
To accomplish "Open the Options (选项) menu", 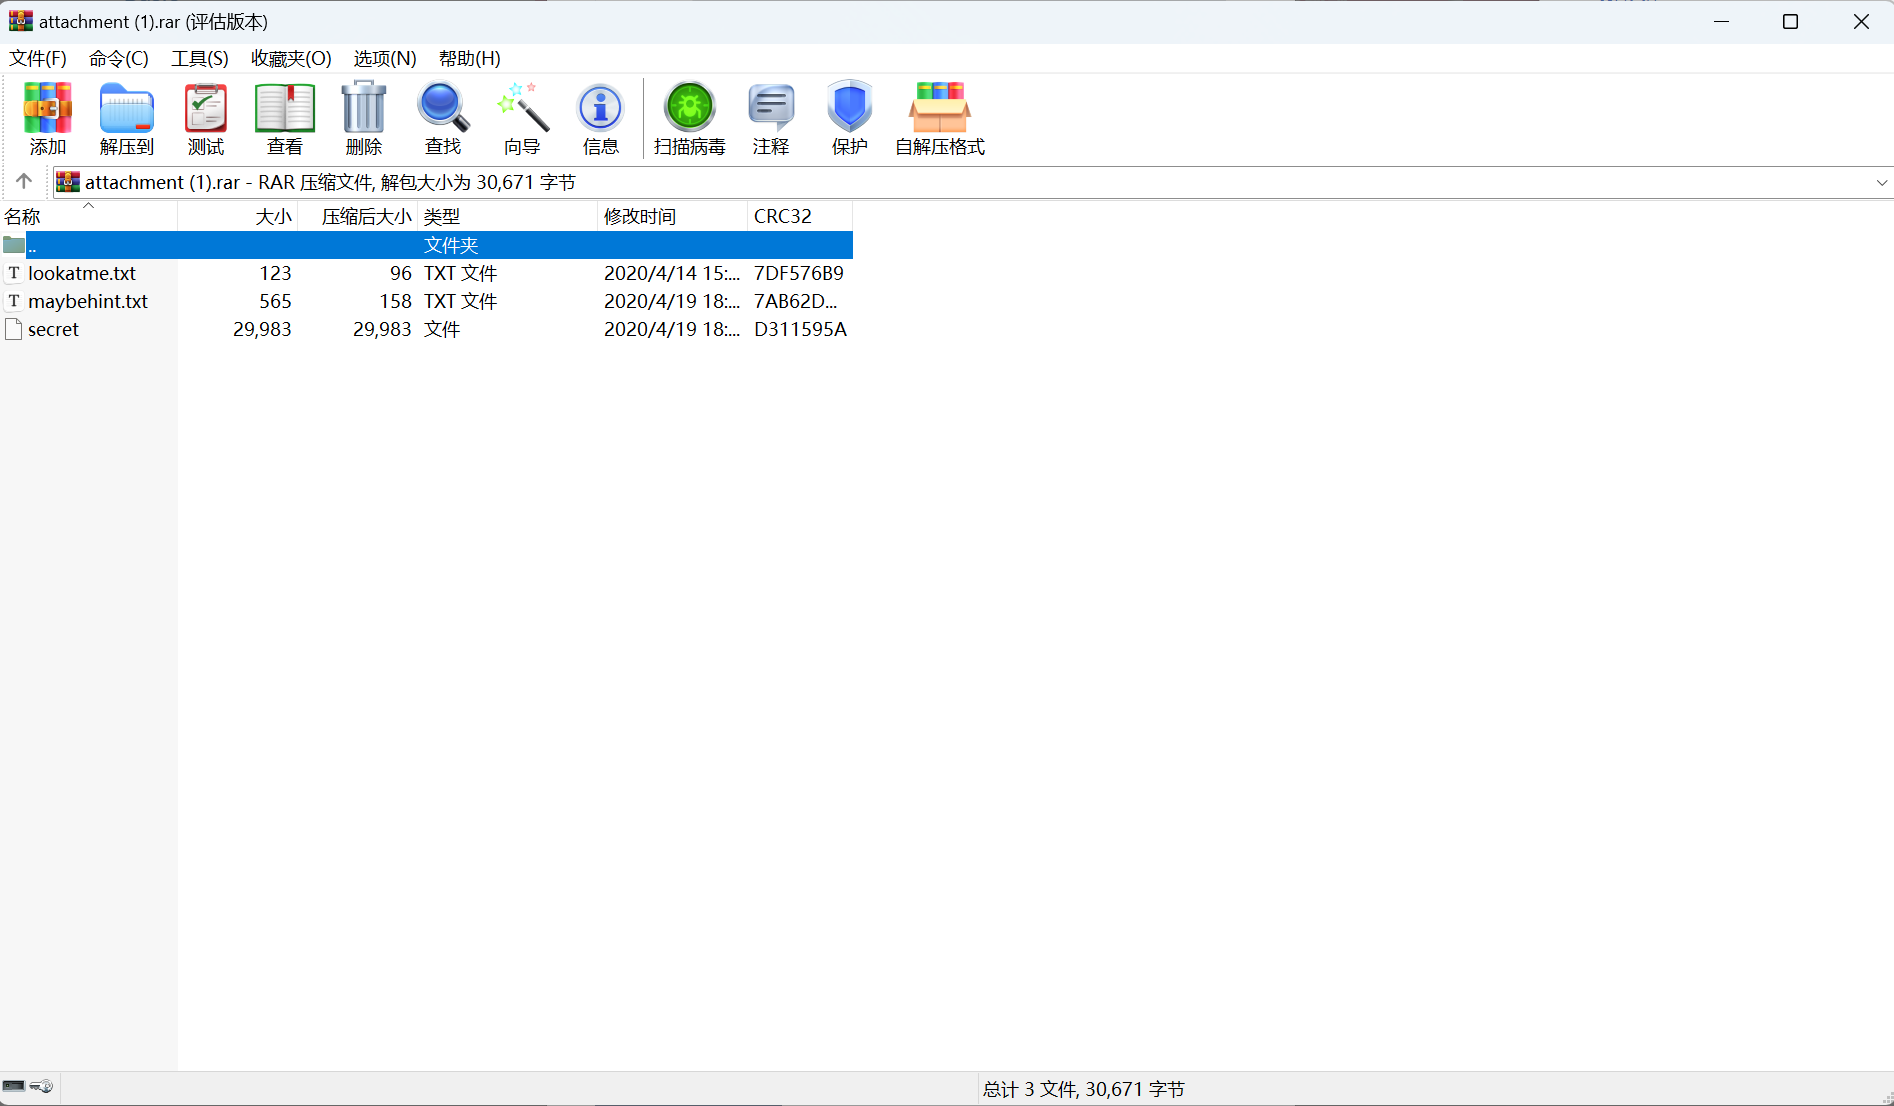I will click(x=385, y=58).
